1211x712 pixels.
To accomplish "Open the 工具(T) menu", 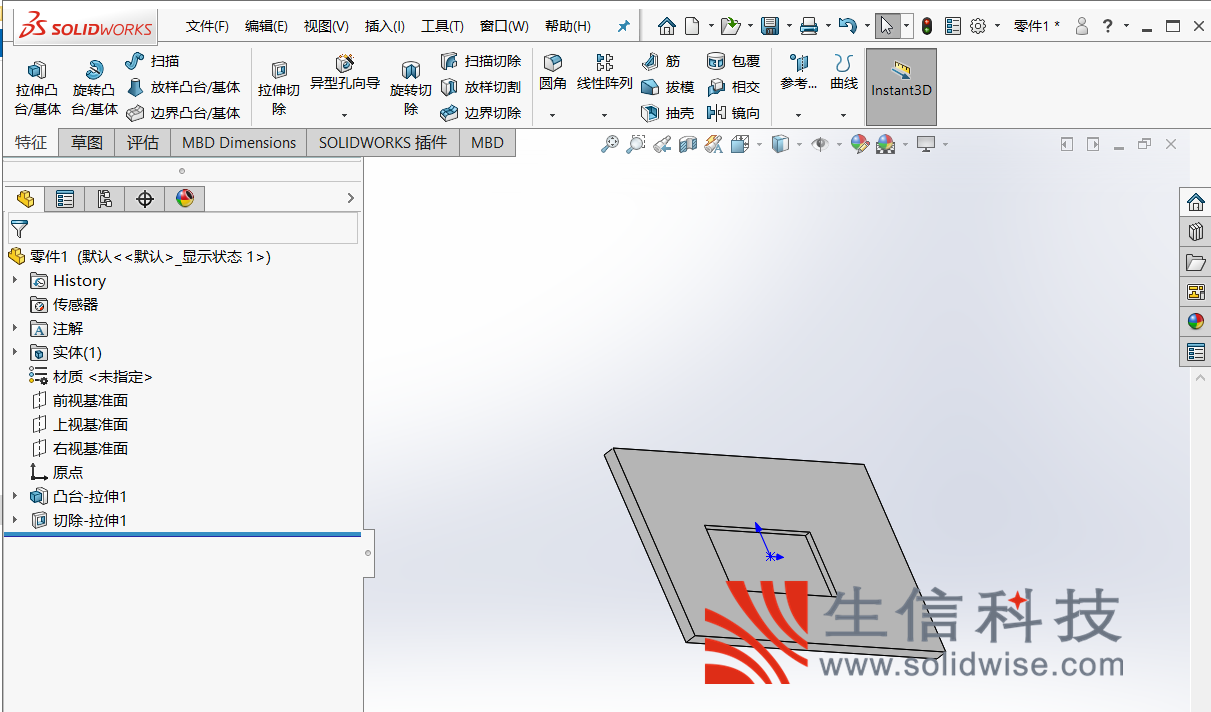I will [442, 26].
